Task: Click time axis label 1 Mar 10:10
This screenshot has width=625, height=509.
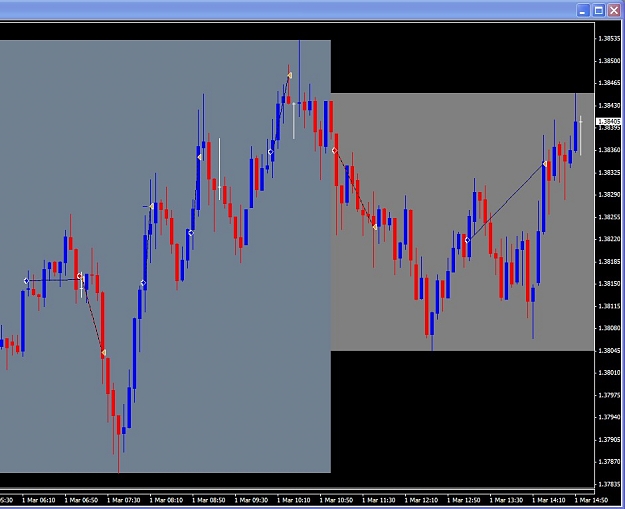Action: click(294, 500)
